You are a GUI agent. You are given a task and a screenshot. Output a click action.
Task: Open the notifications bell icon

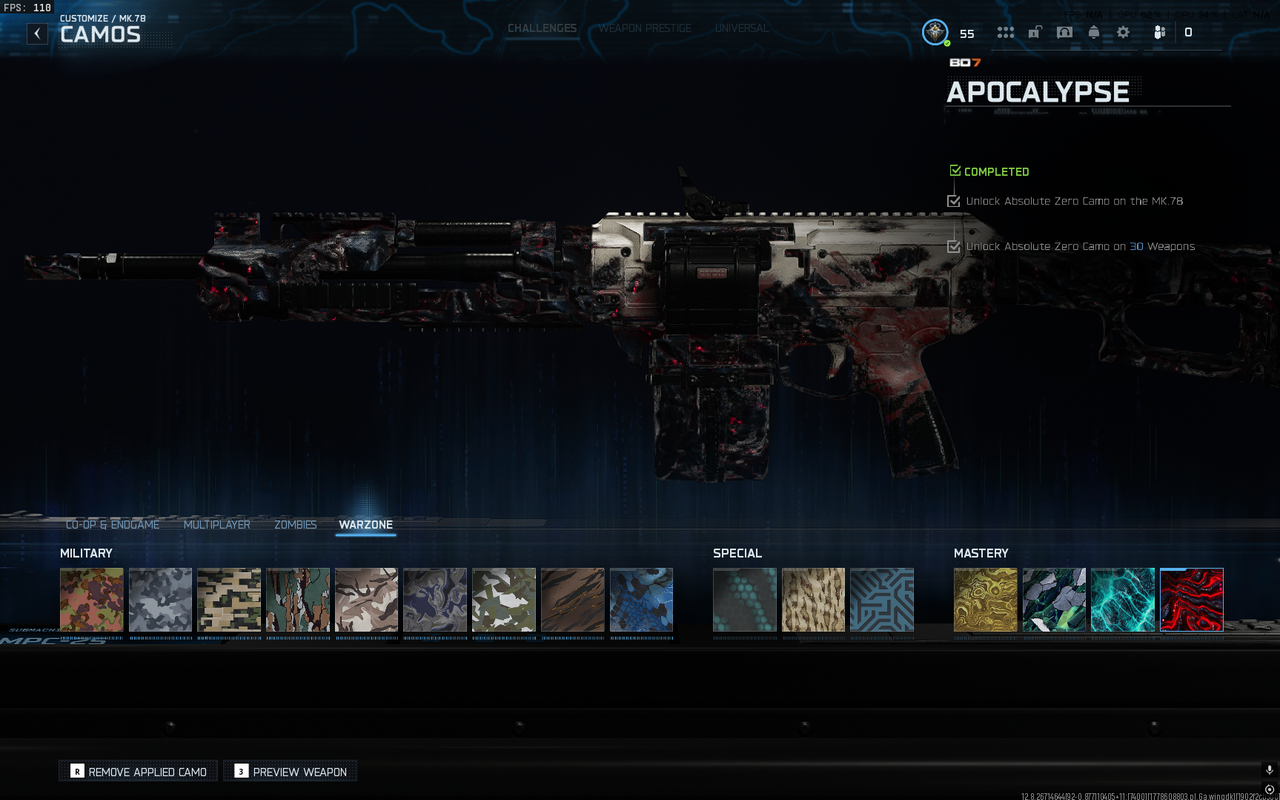[x=1094, y=32]
